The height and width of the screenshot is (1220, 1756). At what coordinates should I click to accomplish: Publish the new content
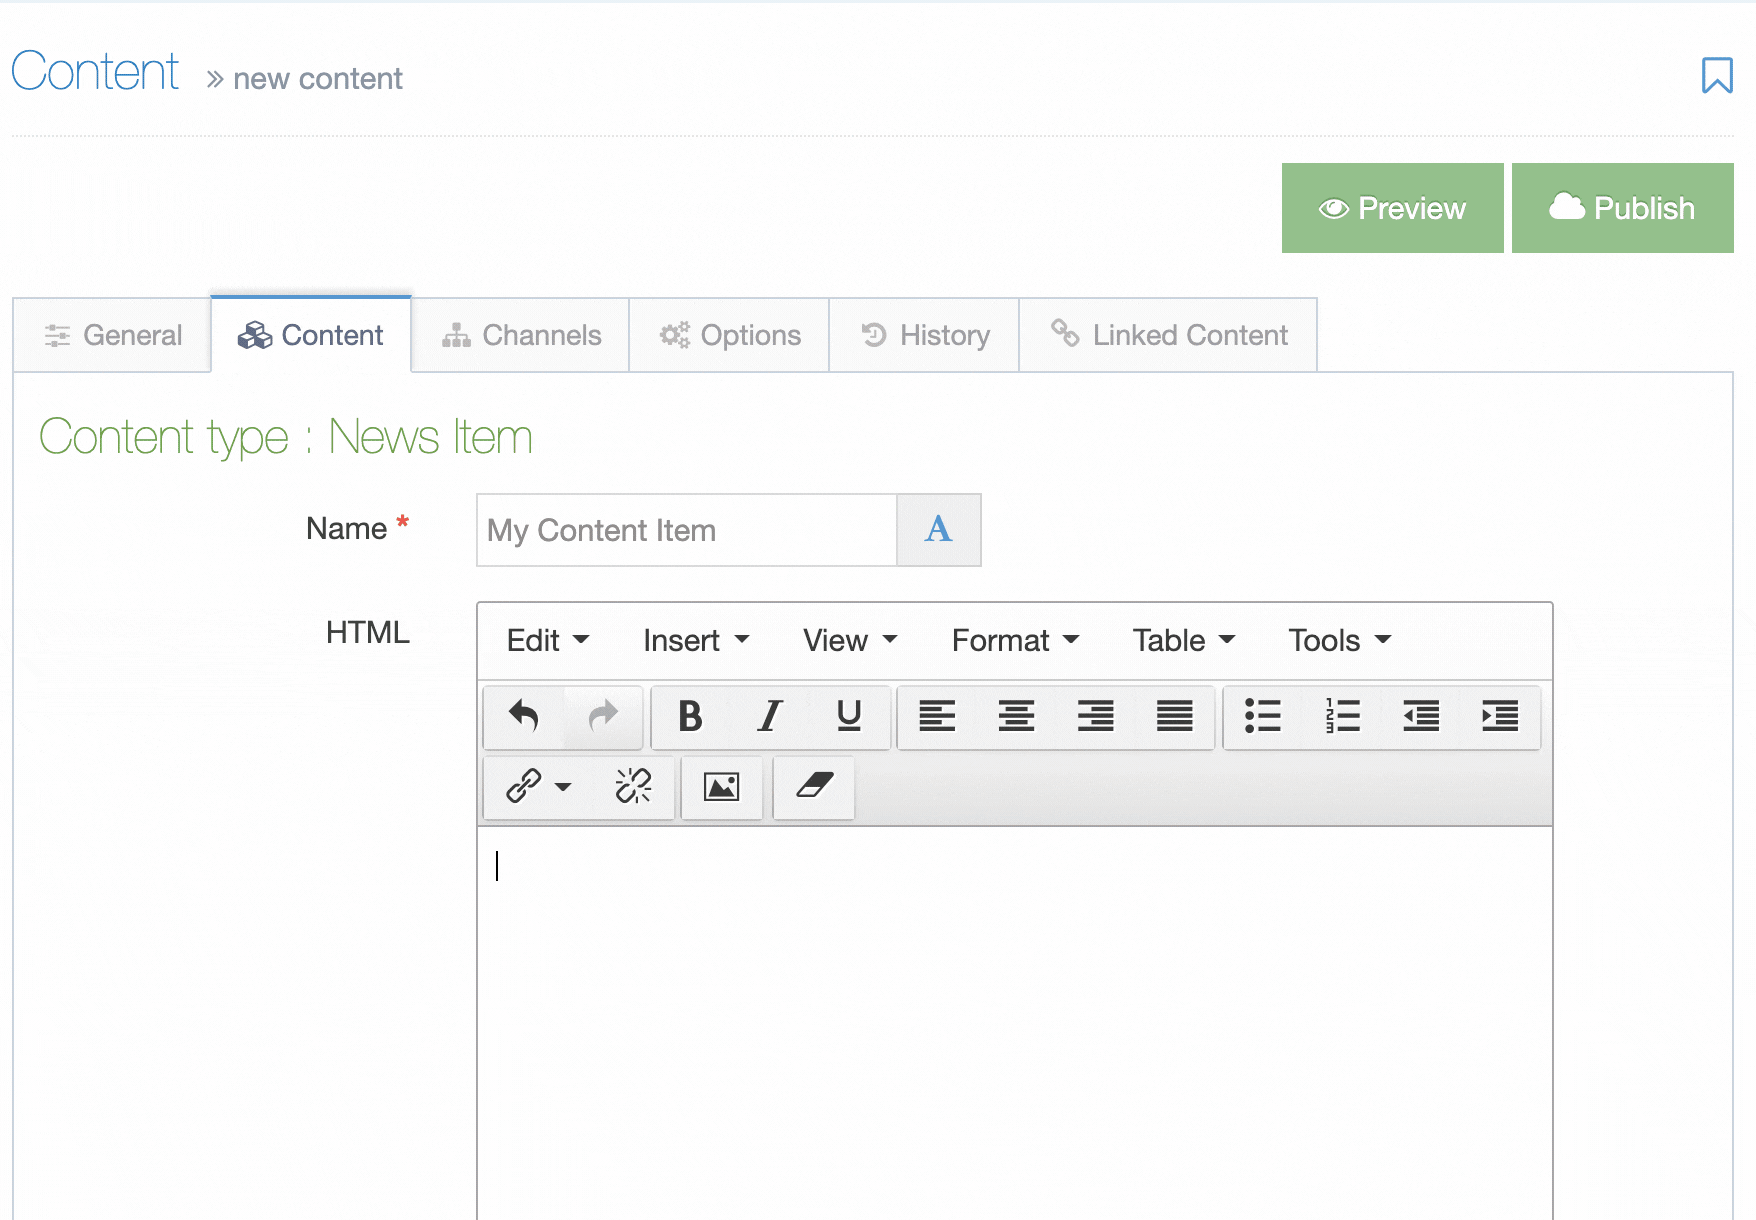(1622, 208)
